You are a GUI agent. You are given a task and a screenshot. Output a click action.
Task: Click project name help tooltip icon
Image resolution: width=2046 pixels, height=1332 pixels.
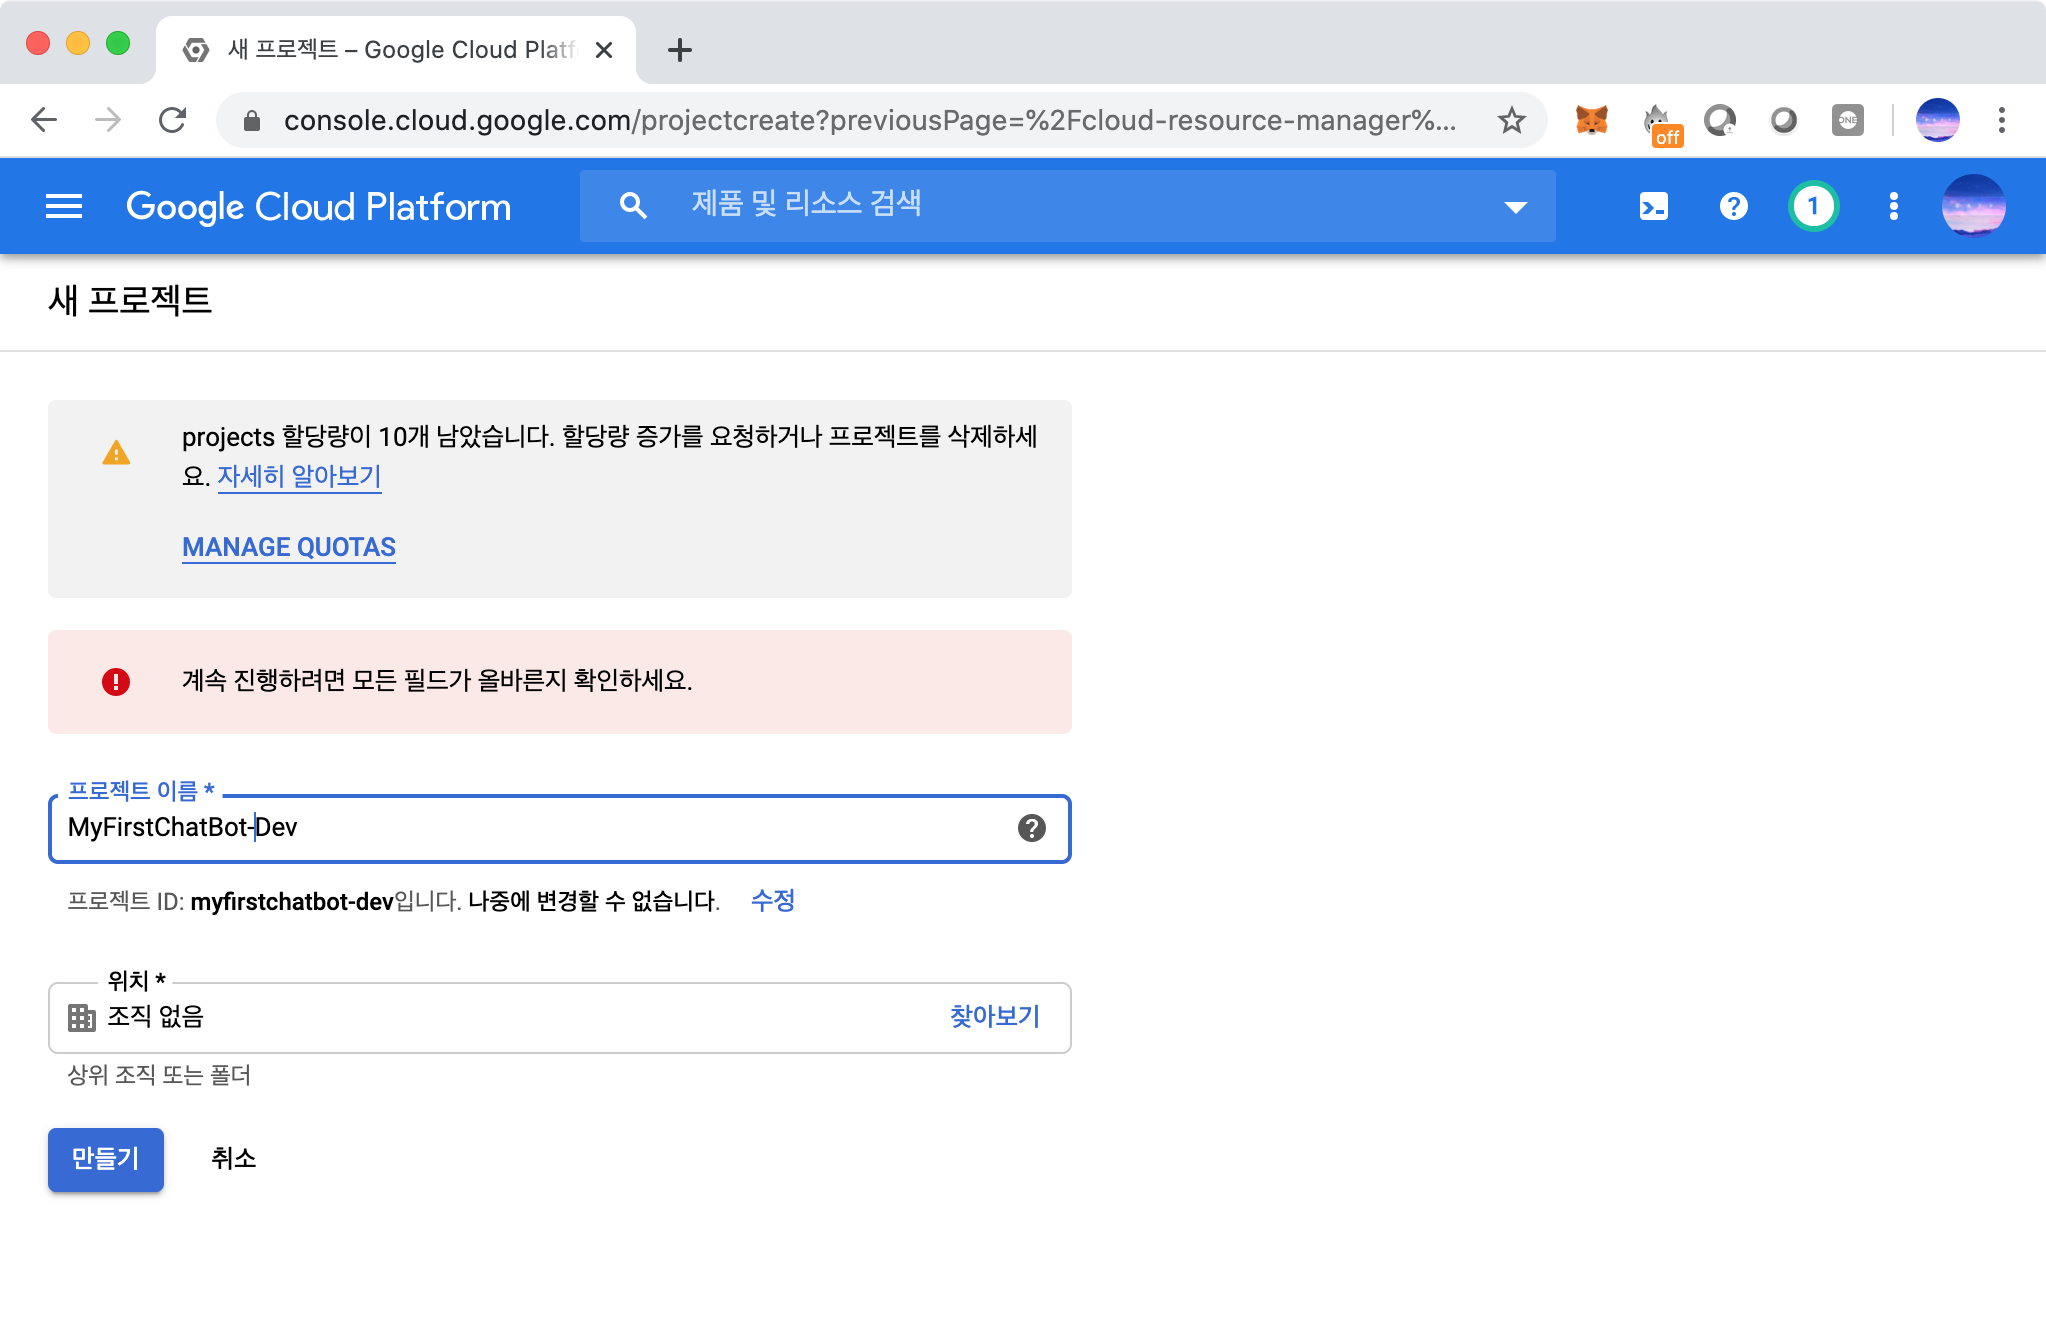point(1031,828)
